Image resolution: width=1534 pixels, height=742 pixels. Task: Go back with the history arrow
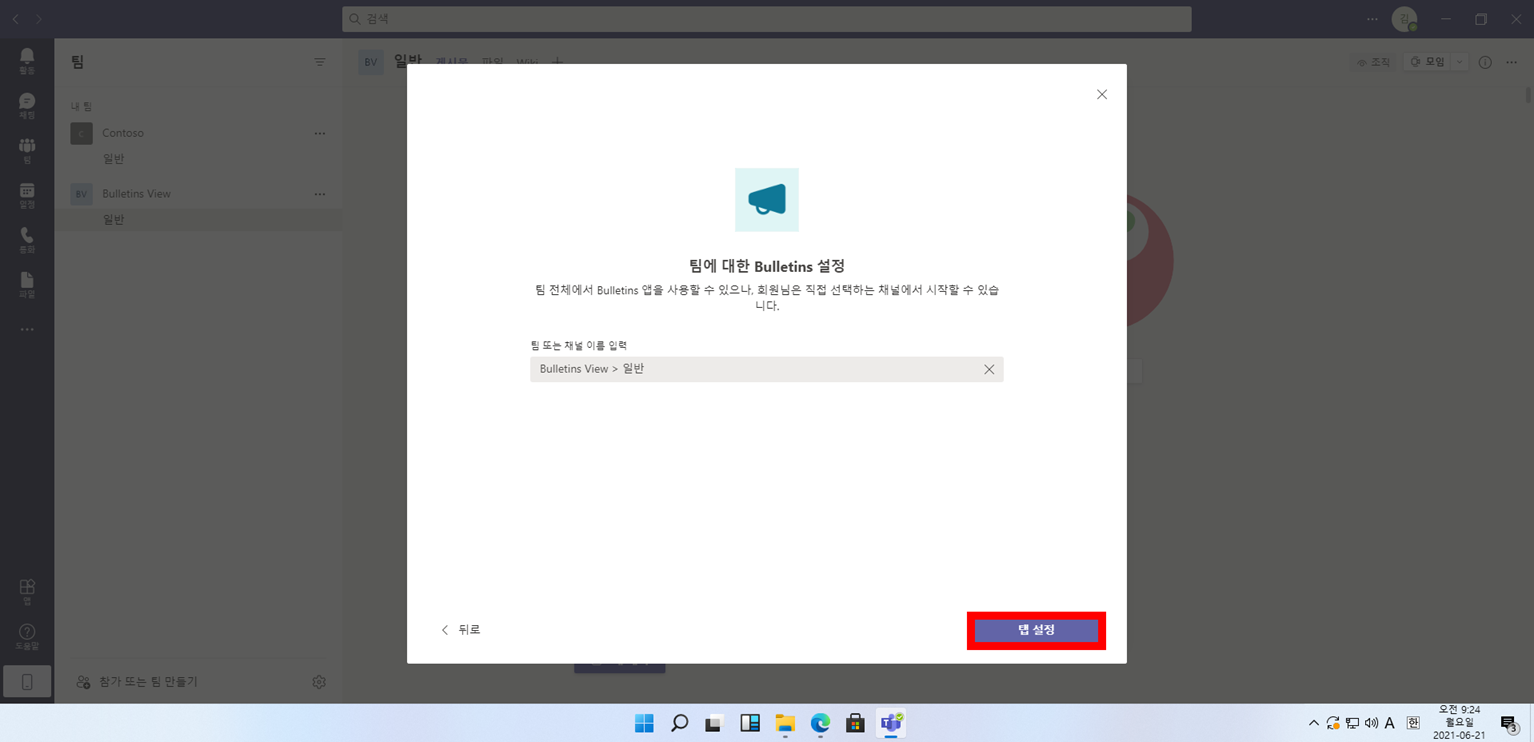pyautogui.click(x=15, y=19)
